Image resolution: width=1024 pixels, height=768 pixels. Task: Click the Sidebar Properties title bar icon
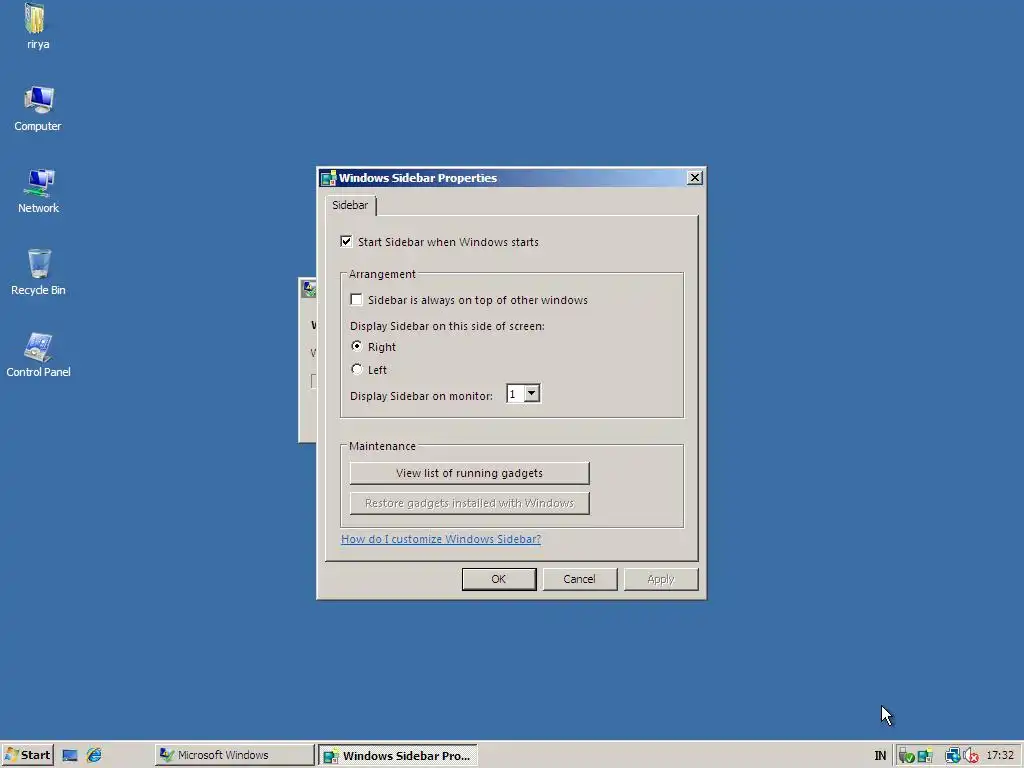(x=328, y=178)
